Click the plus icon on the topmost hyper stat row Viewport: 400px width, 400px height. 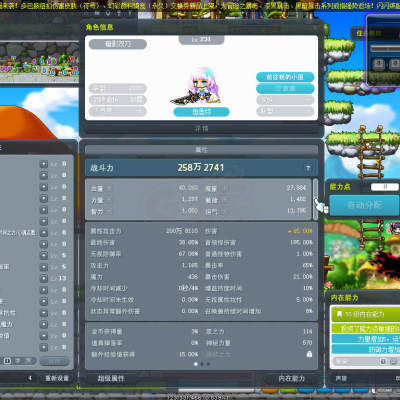coord(44,164)
